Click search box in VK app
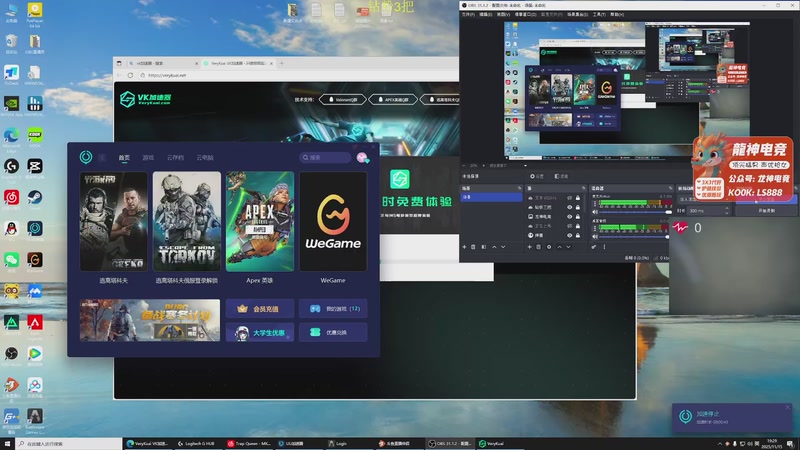 325,158
